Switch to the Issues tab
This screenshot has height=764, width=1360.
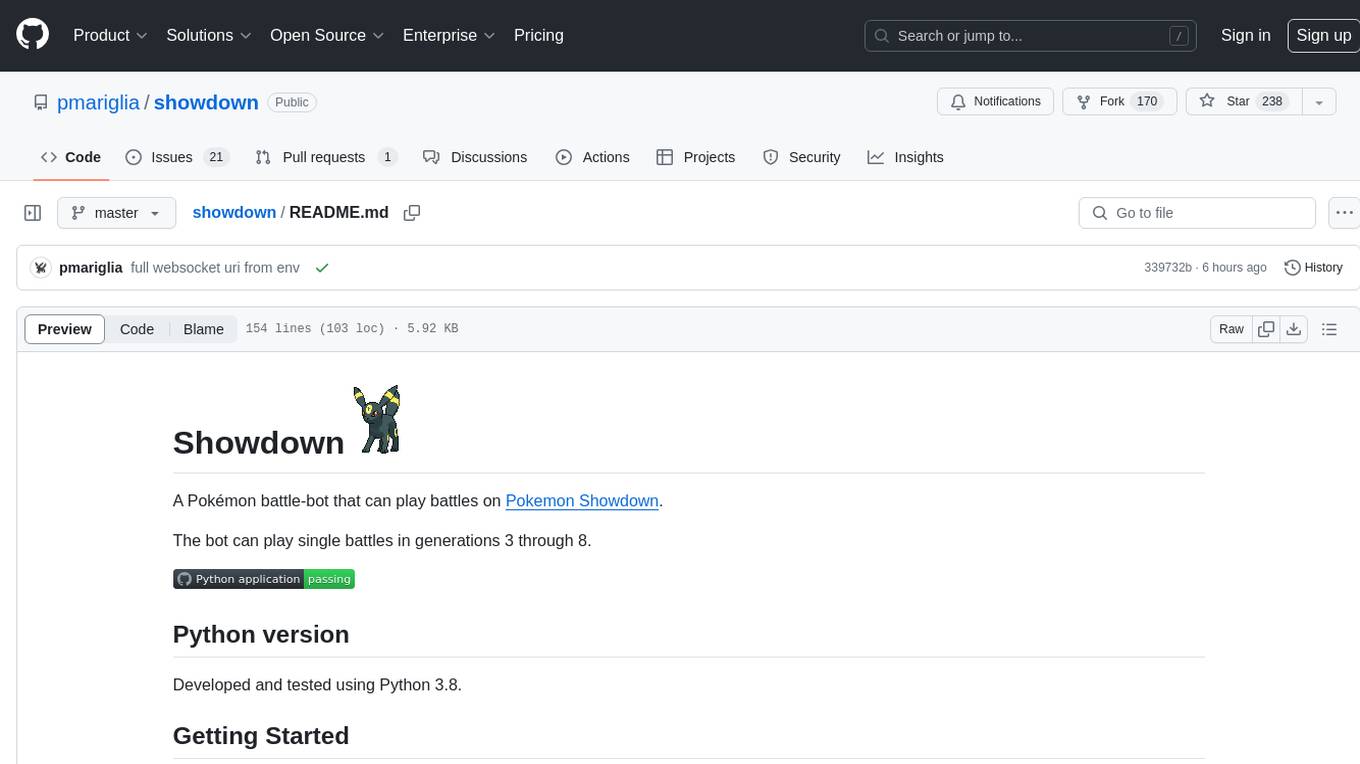click(177, 157)
